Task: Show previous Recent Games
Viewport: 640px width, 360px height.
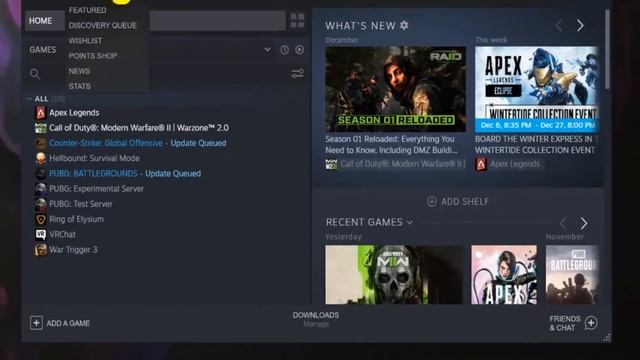Action: pos(563,223)
